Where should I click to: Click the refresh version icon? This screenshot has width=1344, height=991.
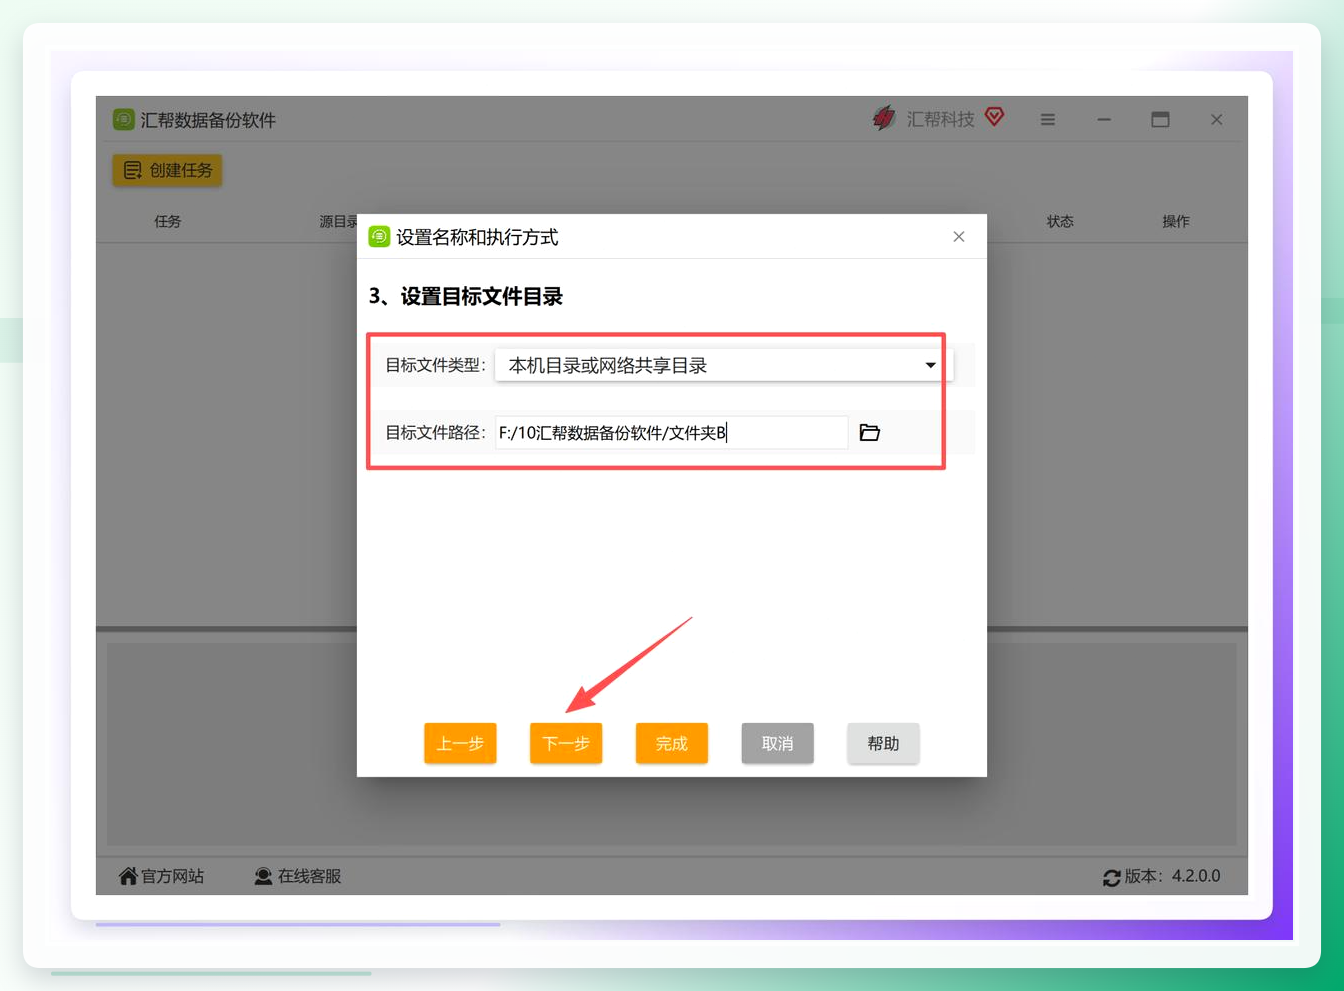point(1112,877)
